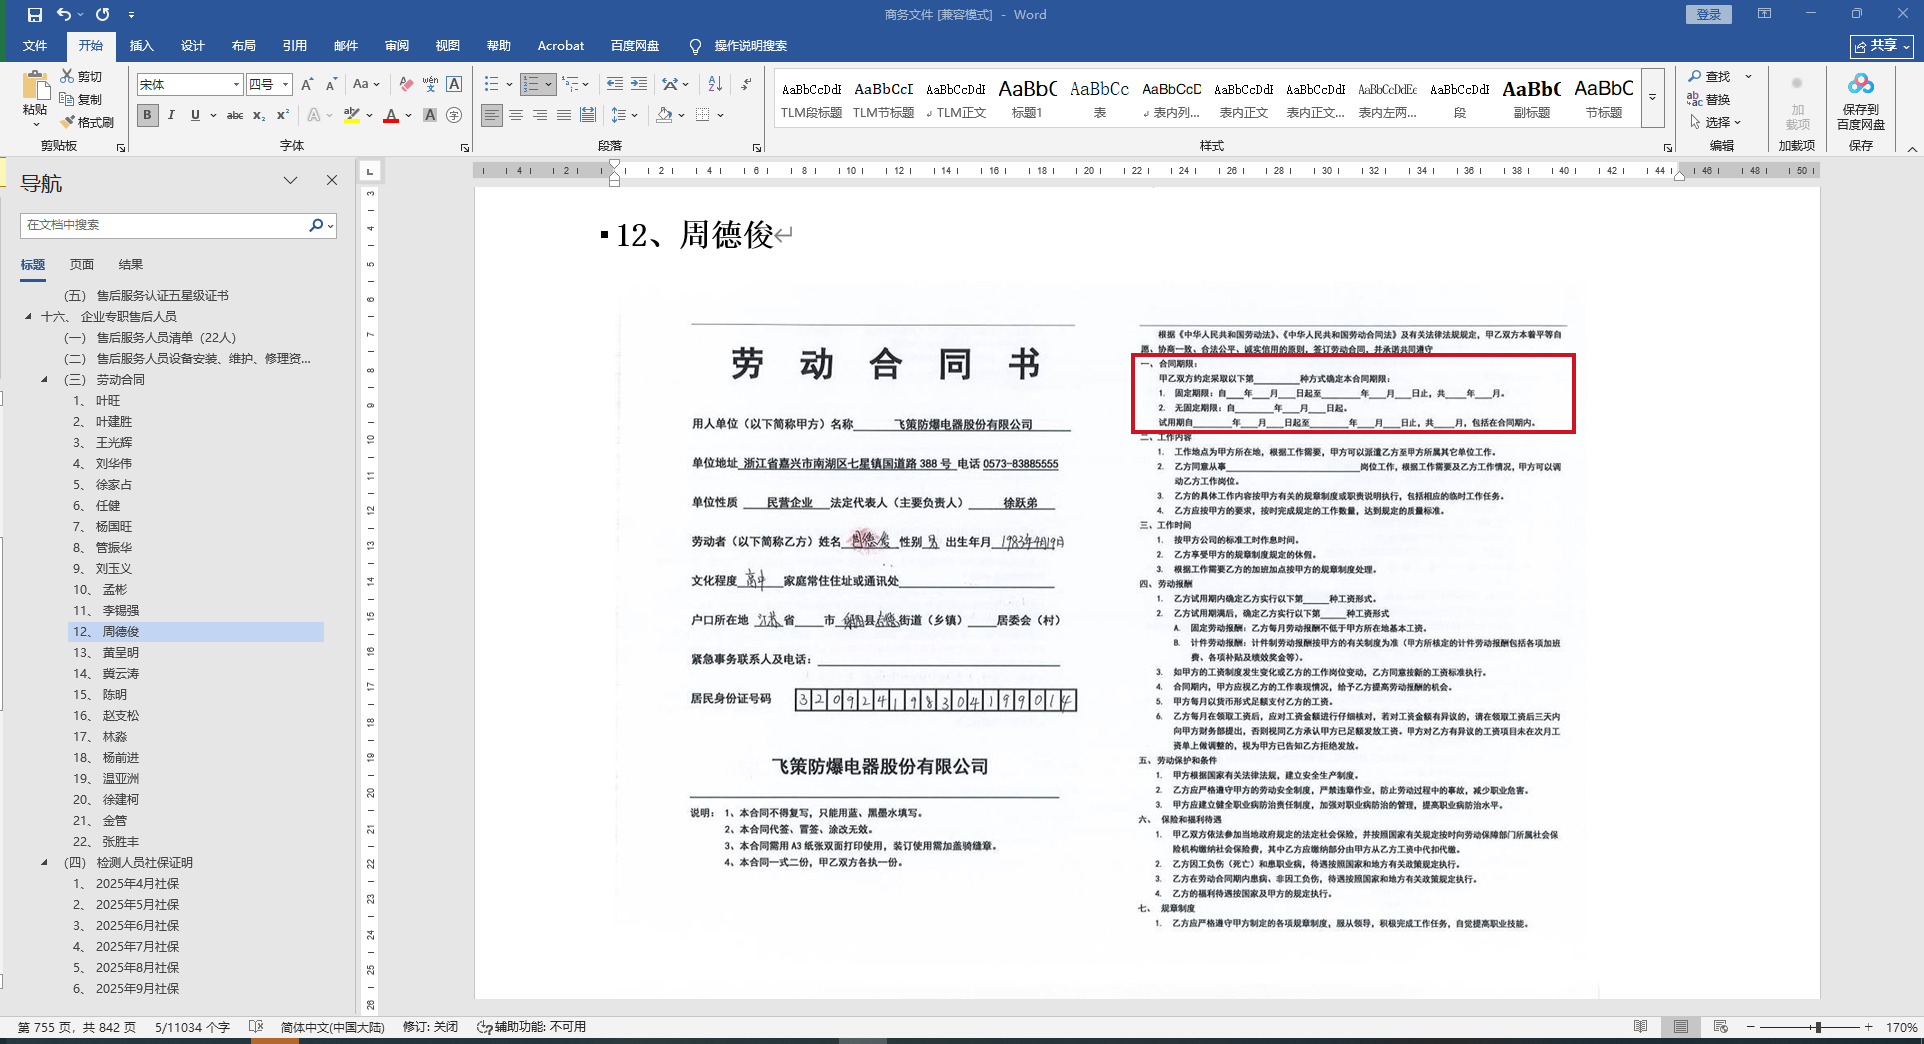Open the 布局 (Layout) ribbon tab
Viewport: 1924px width, 1044px height.
(244, 46)
